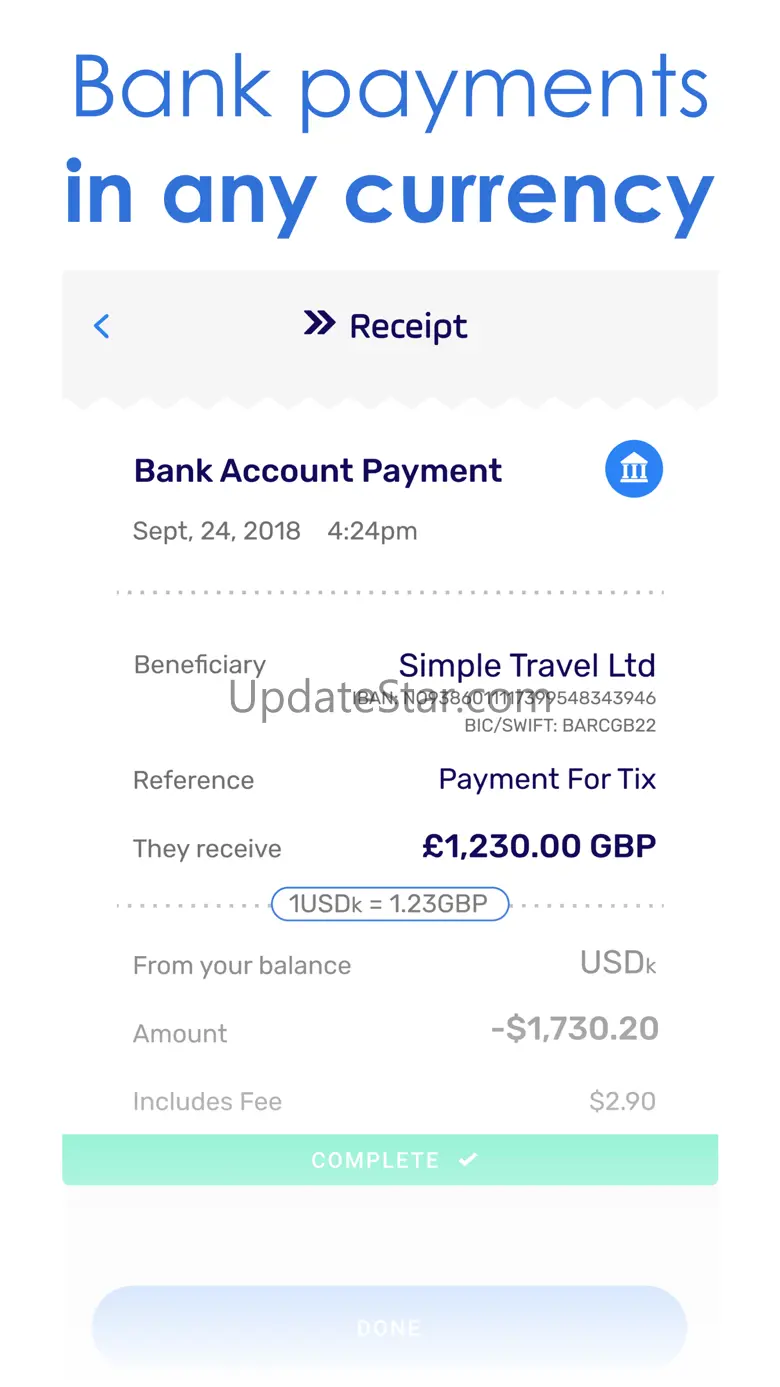Tap the Bank Account Payment heading

point(318,471)
